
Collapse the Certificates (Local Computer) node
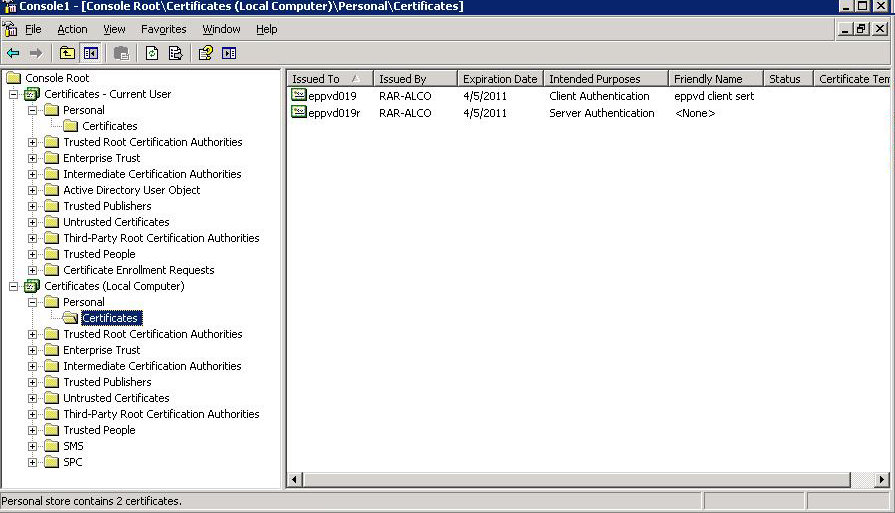tap(13, 286)
